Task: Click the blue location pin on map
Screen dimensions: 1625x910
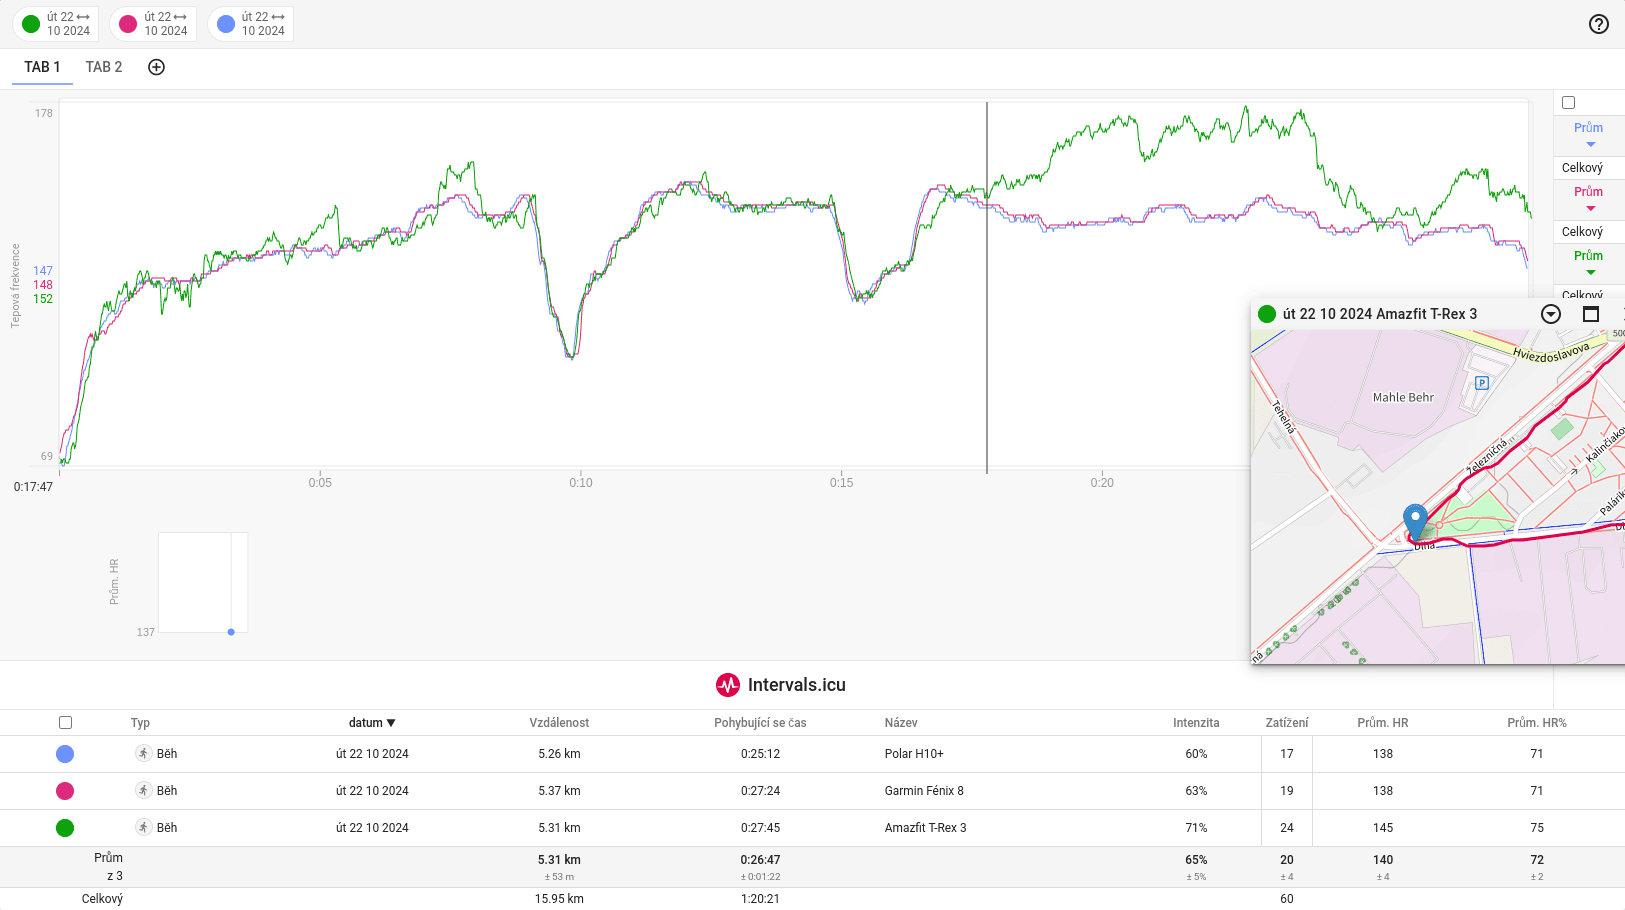Action: tap(1415, 521)
